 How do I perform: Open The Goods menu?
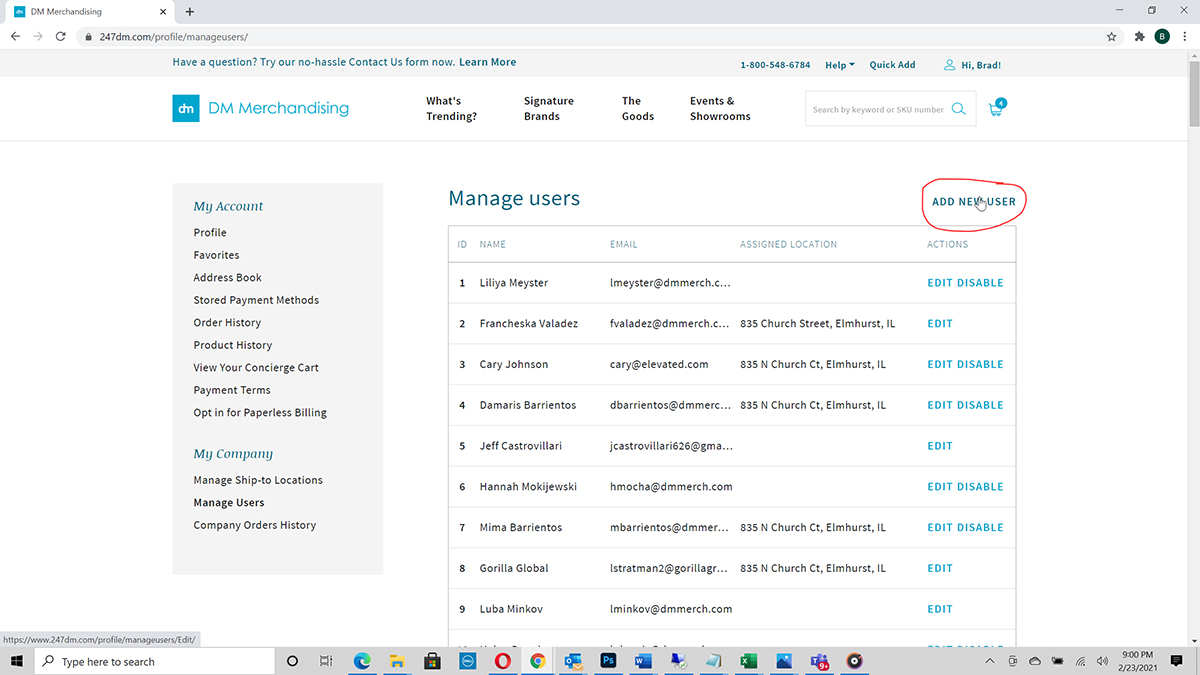click(x=638, y=108)
